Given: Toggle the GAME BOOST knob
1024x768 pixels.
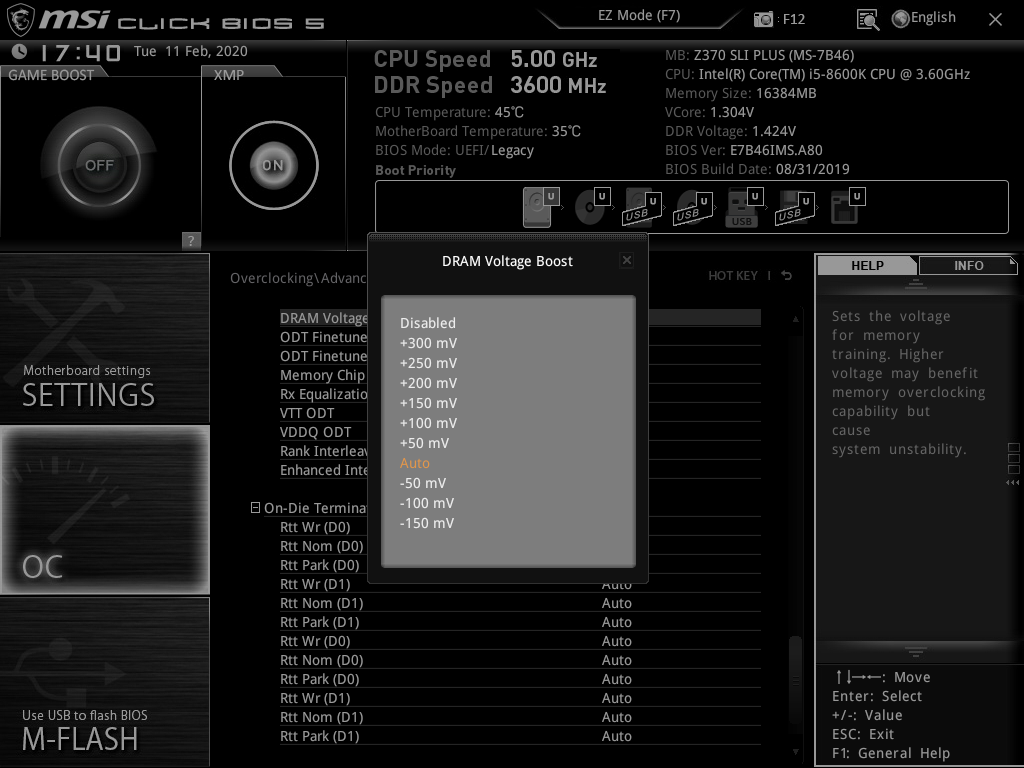Looking at the screenshot, I should (x=99, y=165).
